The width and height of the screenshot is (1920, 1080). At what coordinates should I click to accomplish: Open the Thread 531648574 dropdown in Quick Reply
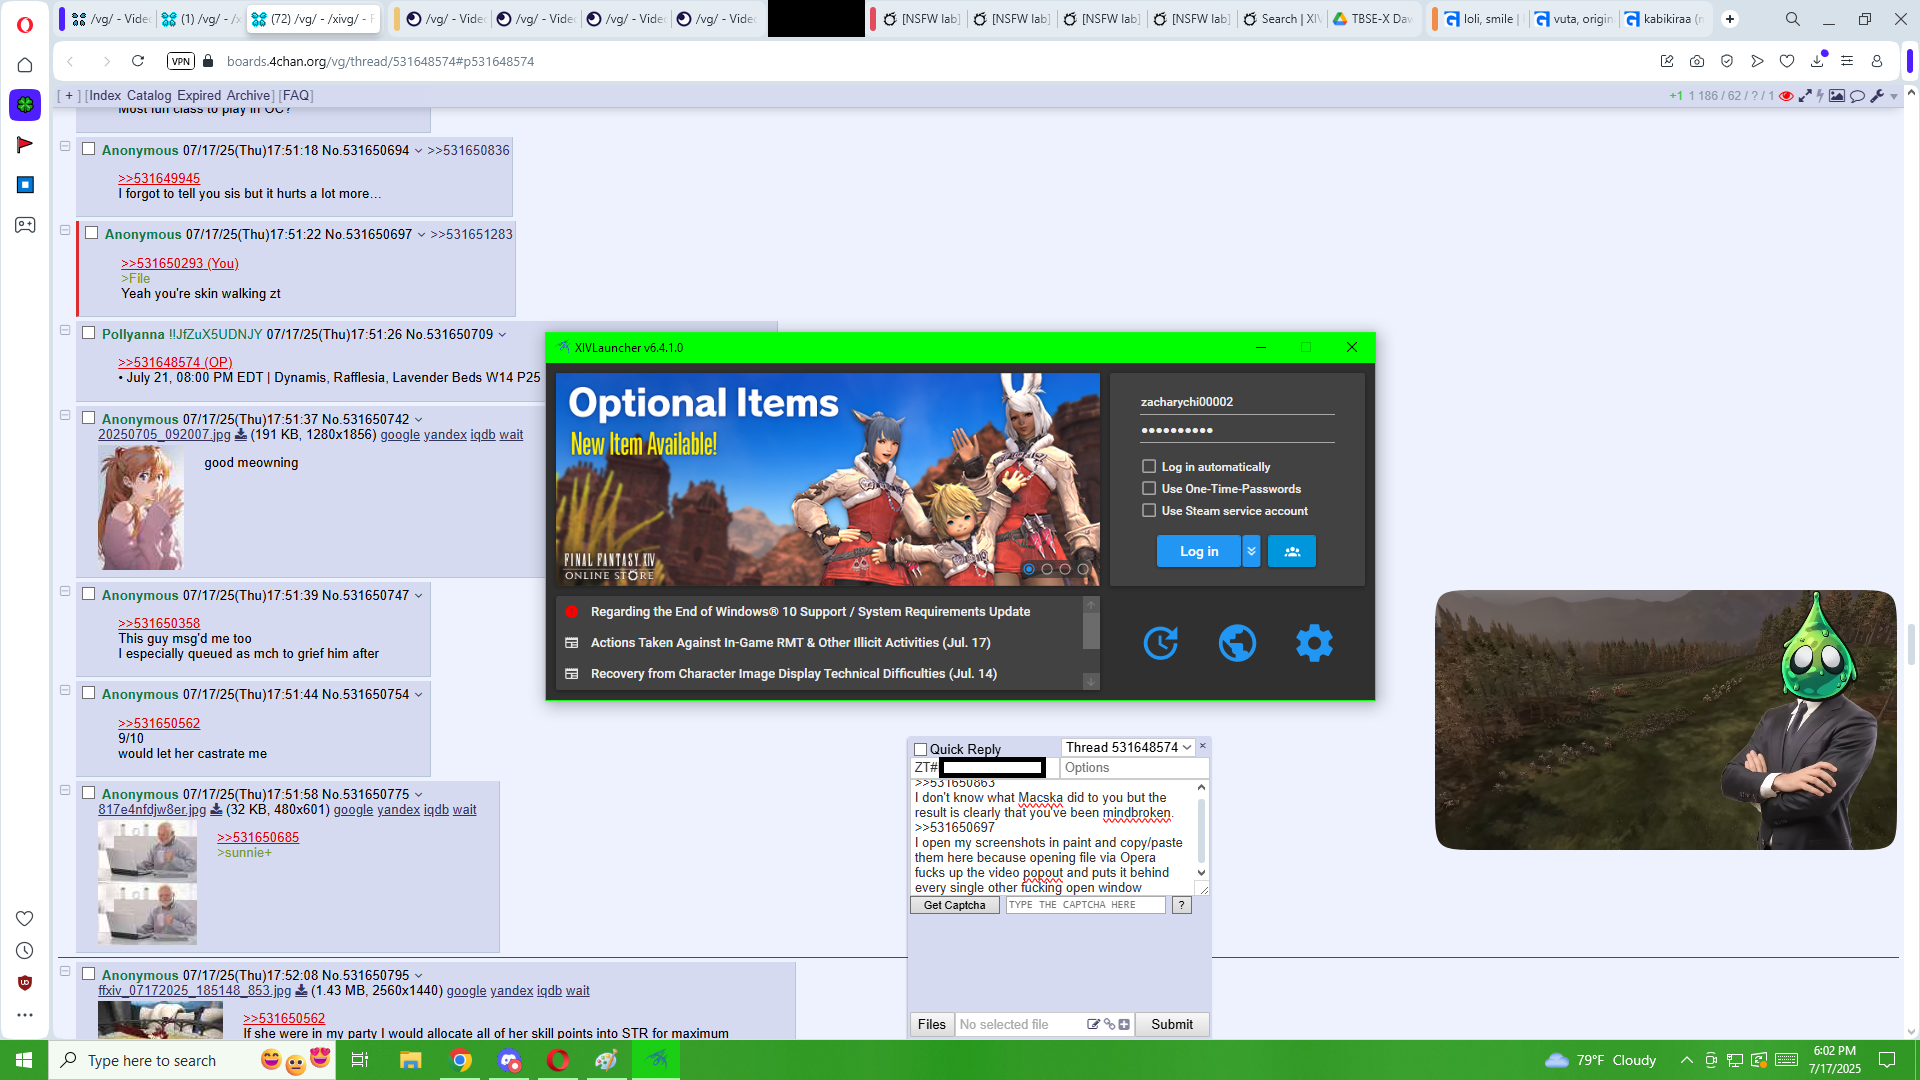coord(1128,747)
